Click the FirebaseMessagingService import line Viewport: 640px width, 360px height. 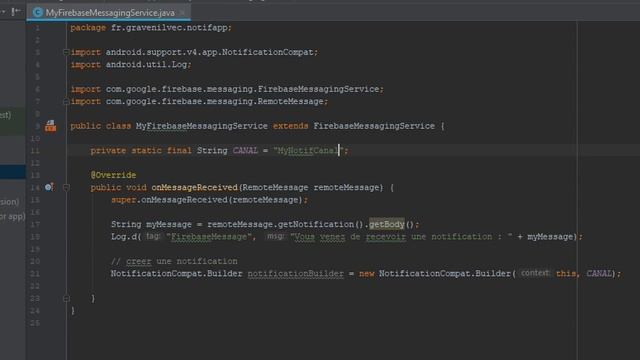pyautogui.click(x=227, y=89)
